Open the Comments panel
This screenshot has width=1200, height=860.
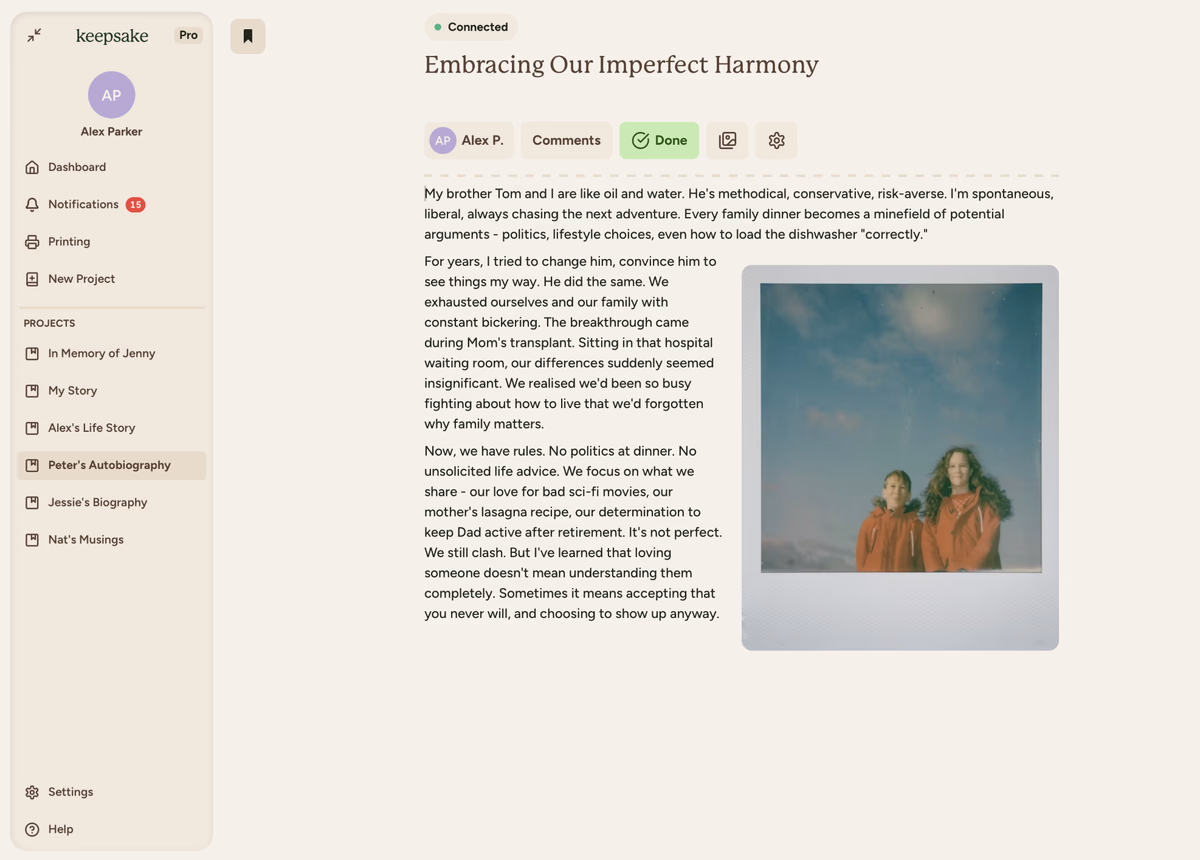pyautogui.click(x=566, y=140)
